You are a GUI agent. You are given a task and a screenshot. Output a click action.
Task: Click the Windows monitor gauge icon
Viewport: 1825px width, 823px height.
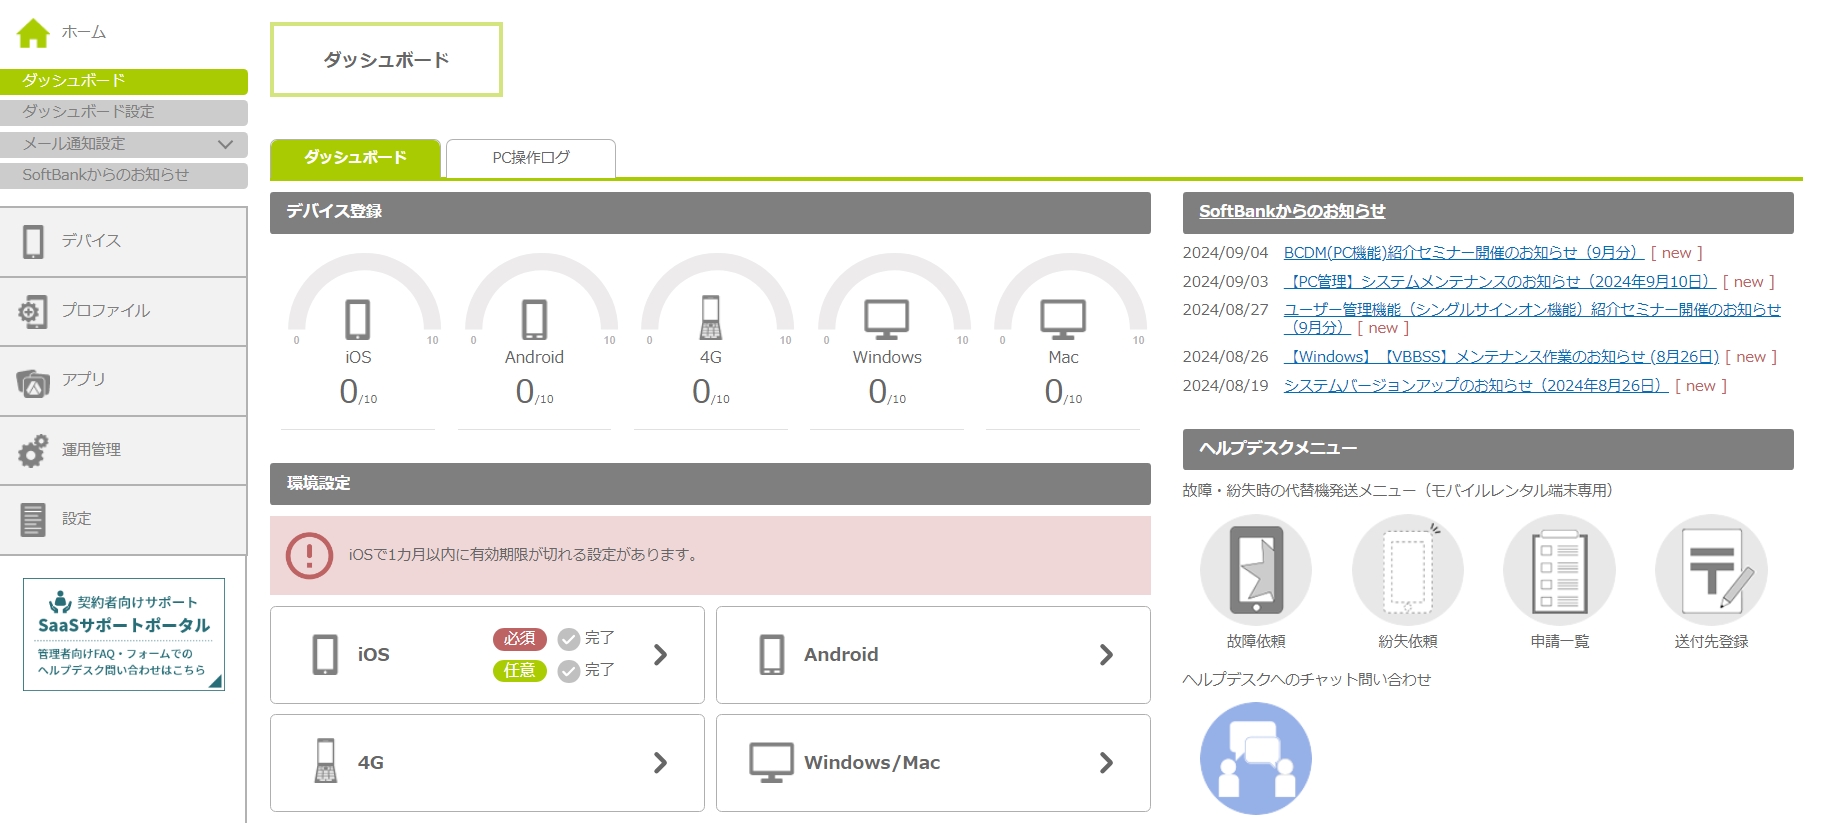click(886, 320)
